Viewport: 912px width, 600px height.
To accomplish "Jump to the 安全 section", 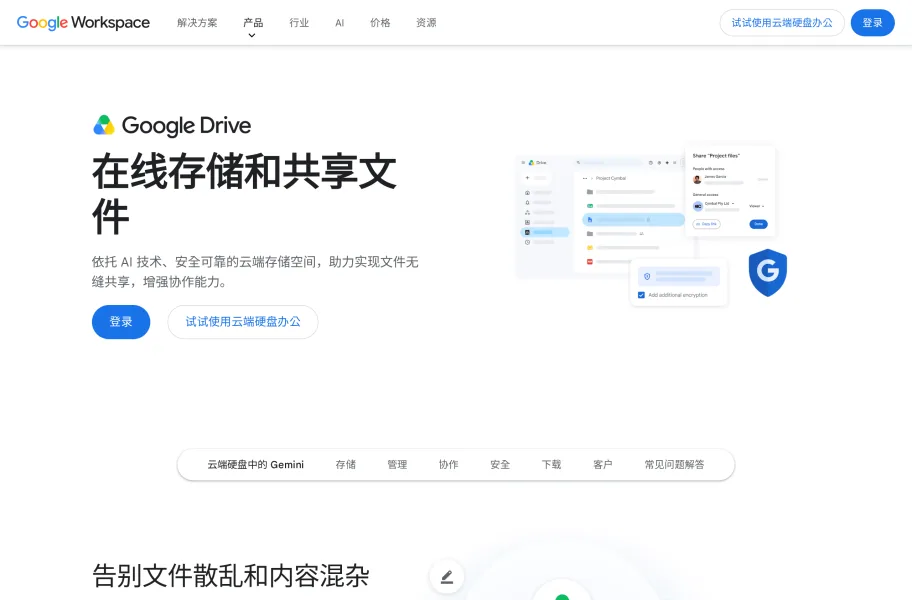I will click(x=500, y=465).
